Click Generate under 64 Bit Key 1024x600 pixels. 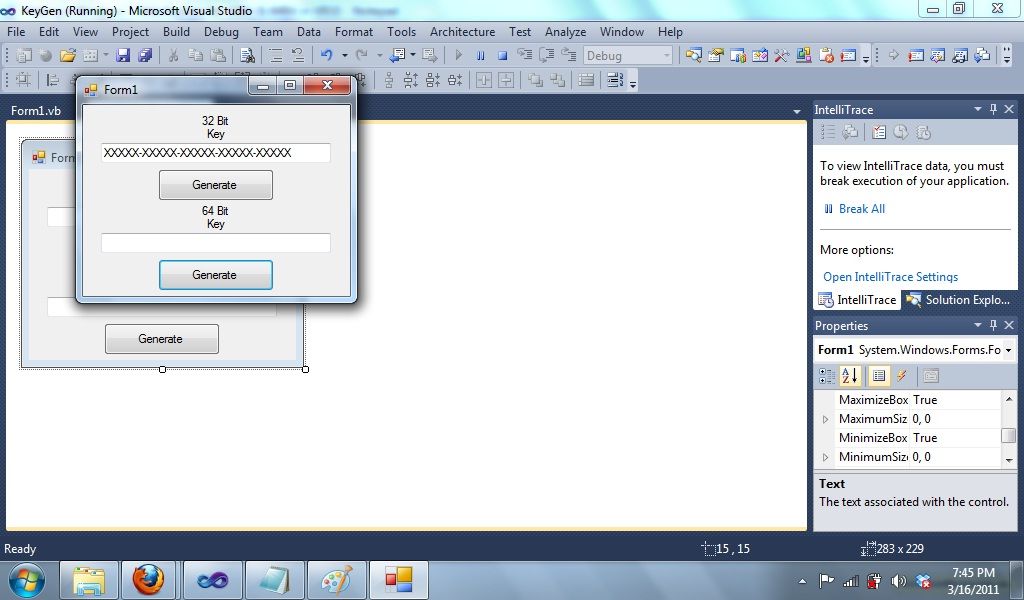click(216, 275)
